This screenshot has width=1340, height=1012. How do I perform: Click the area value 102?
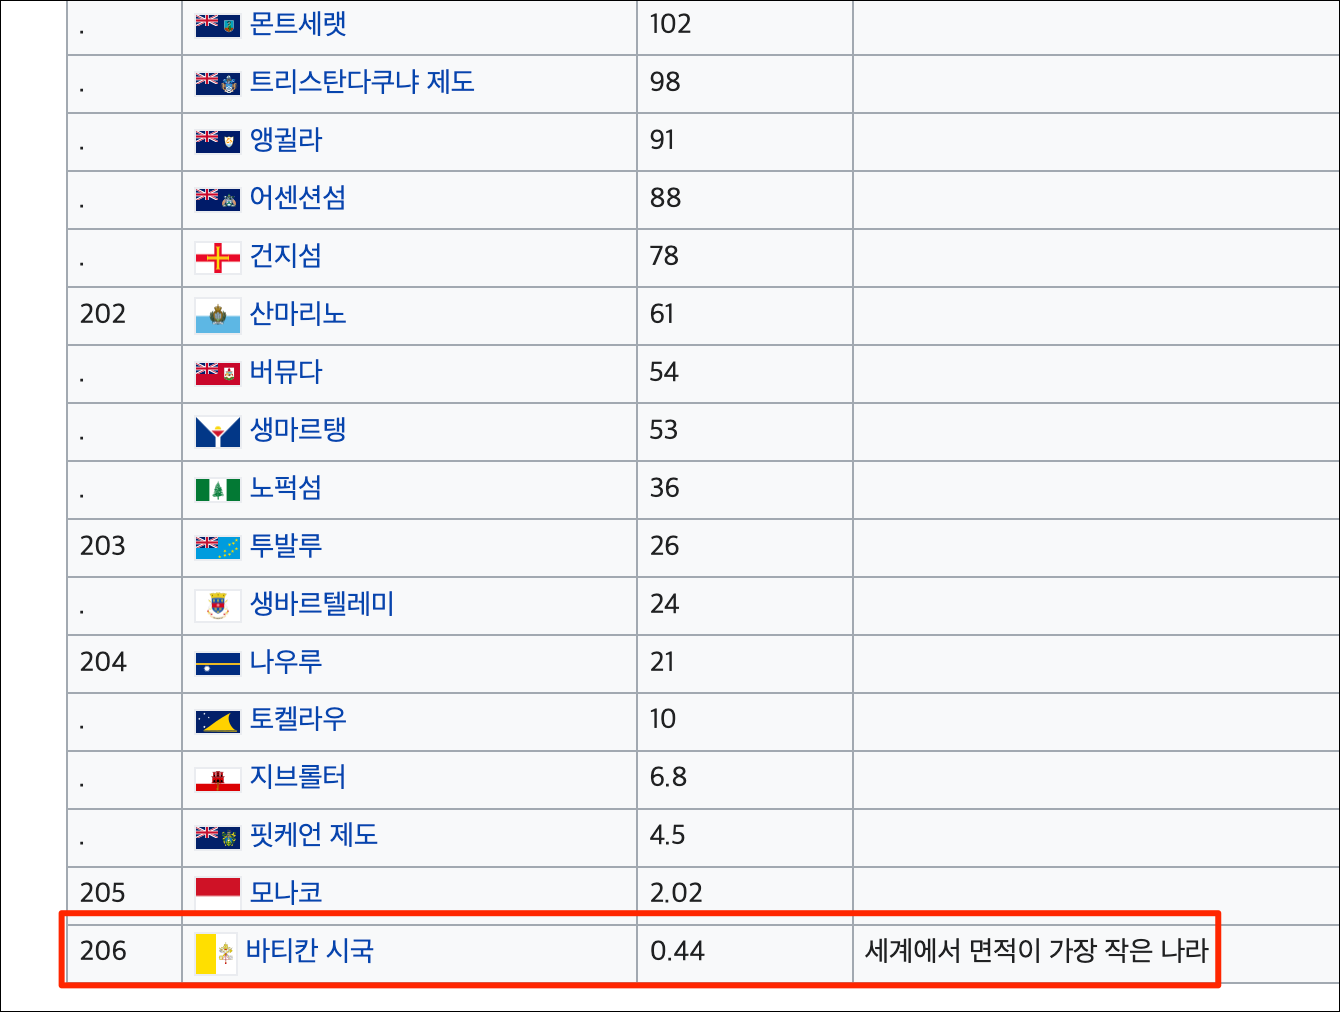point(670,24)
